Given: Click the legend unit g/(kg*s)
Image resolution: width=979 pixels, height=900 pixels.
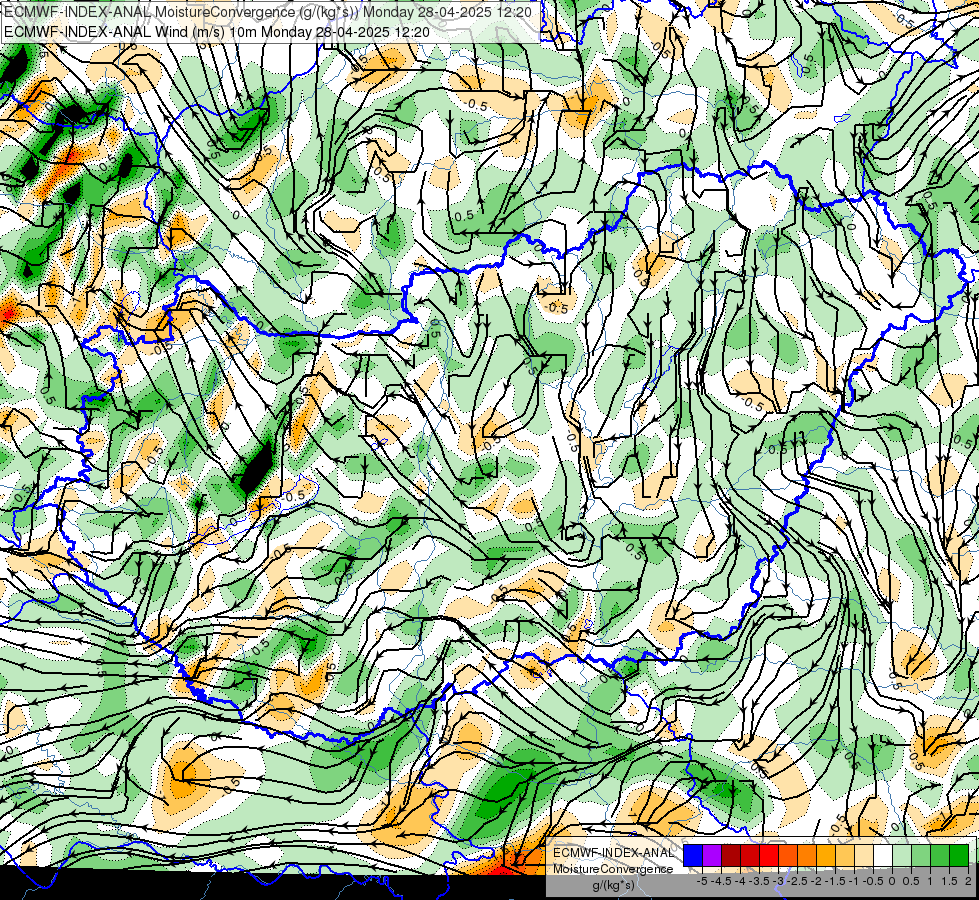Looking at the screenshot, I should (x=613, y=885).
